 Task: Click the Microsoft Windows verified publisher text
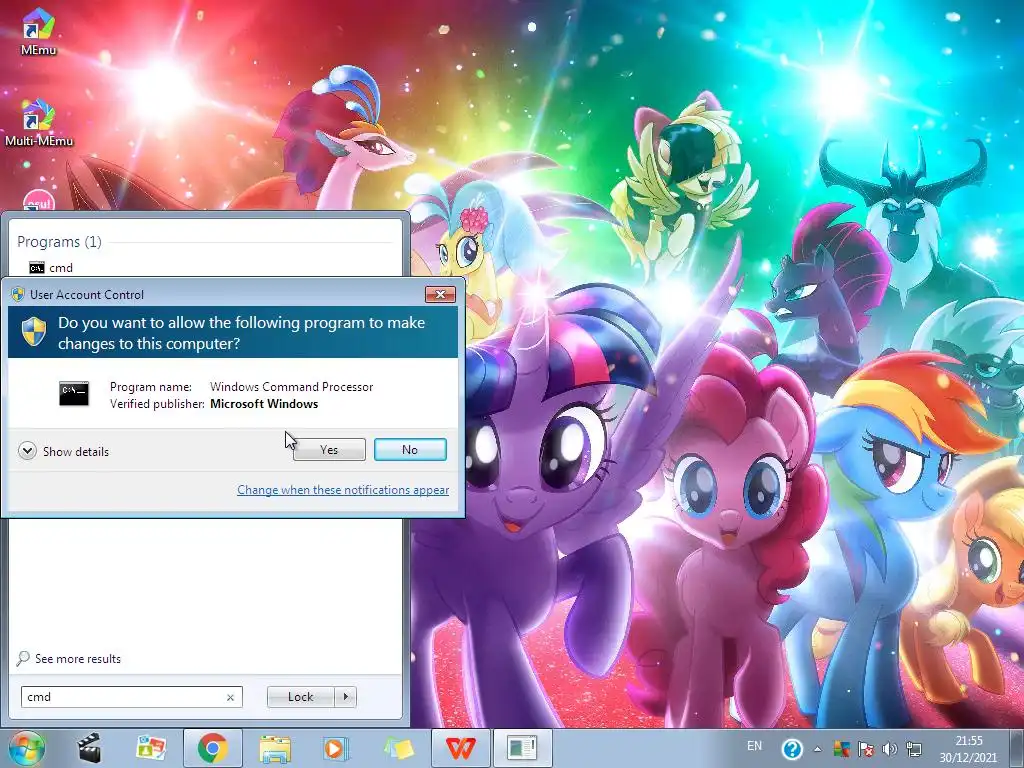[264, 404]
